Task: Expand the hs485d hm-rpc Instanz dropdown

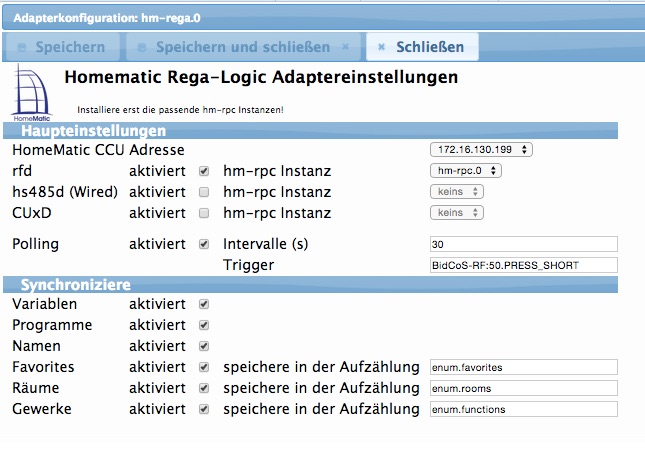Action: 457,192
